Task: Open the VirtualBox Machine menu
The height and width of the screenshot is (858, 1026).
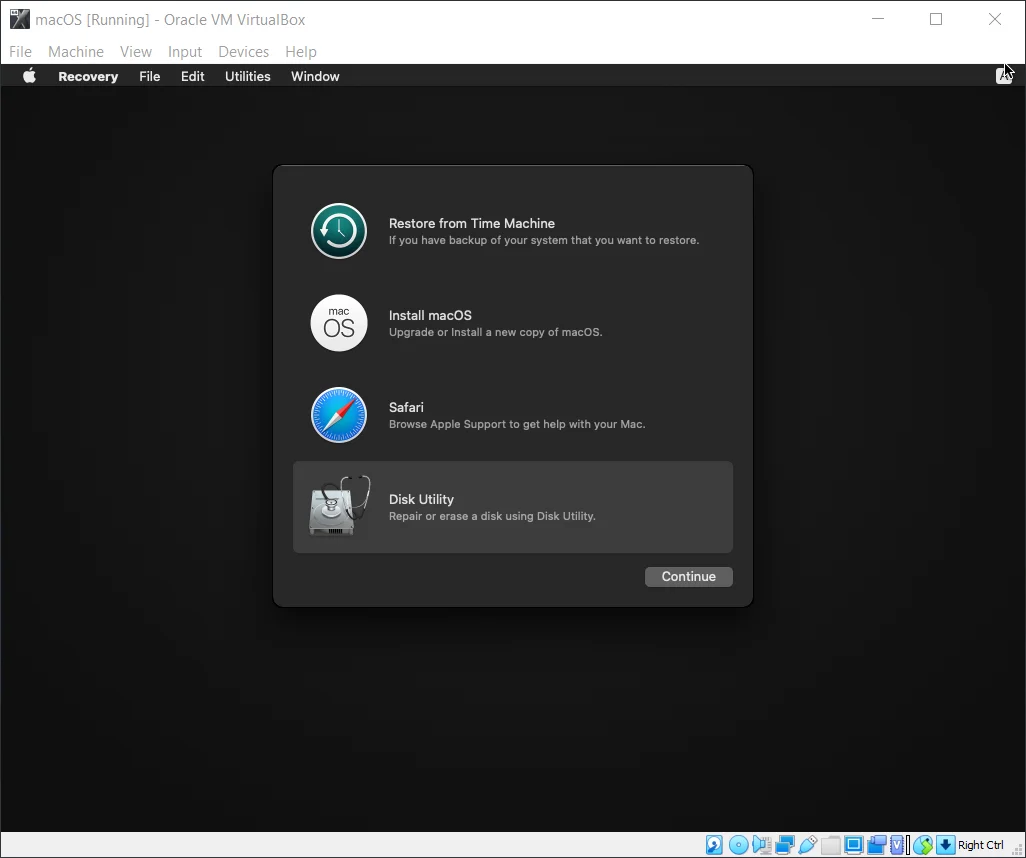Action: click(76, 52)
